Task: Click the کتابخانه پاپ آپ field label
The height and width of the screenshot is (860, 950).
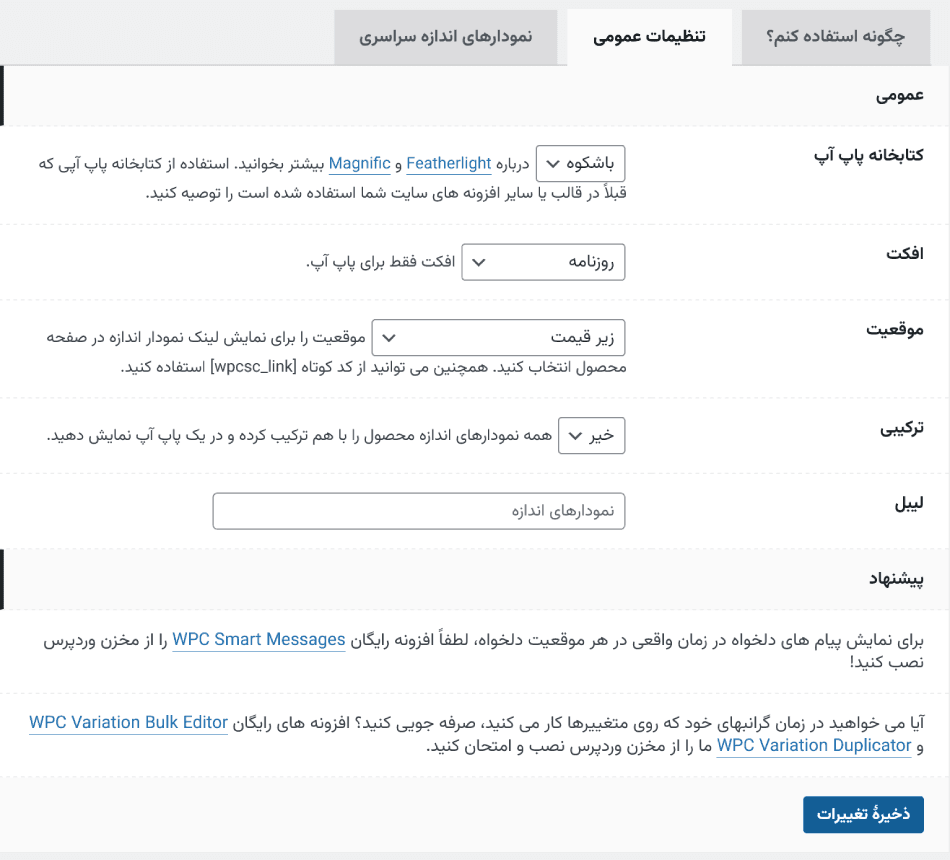Action: (869, 156)
